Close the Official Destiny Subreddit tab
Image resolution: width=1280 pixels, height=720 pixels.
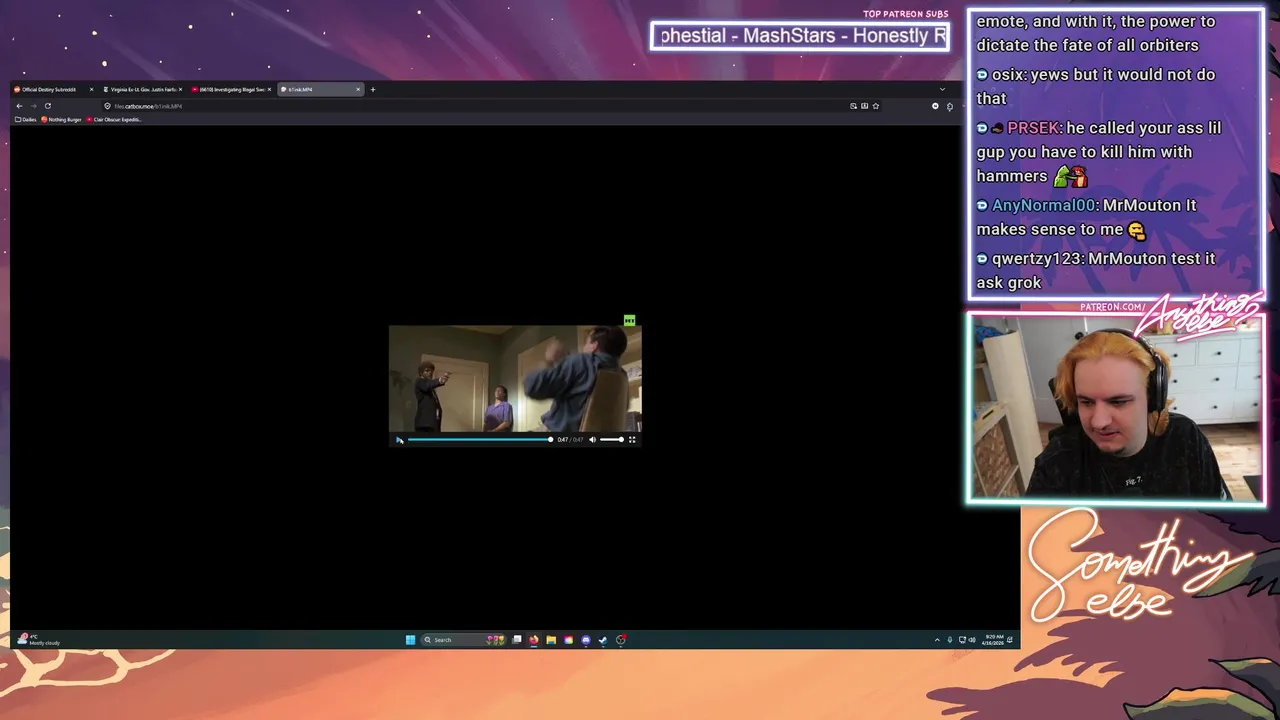point(92,89)
